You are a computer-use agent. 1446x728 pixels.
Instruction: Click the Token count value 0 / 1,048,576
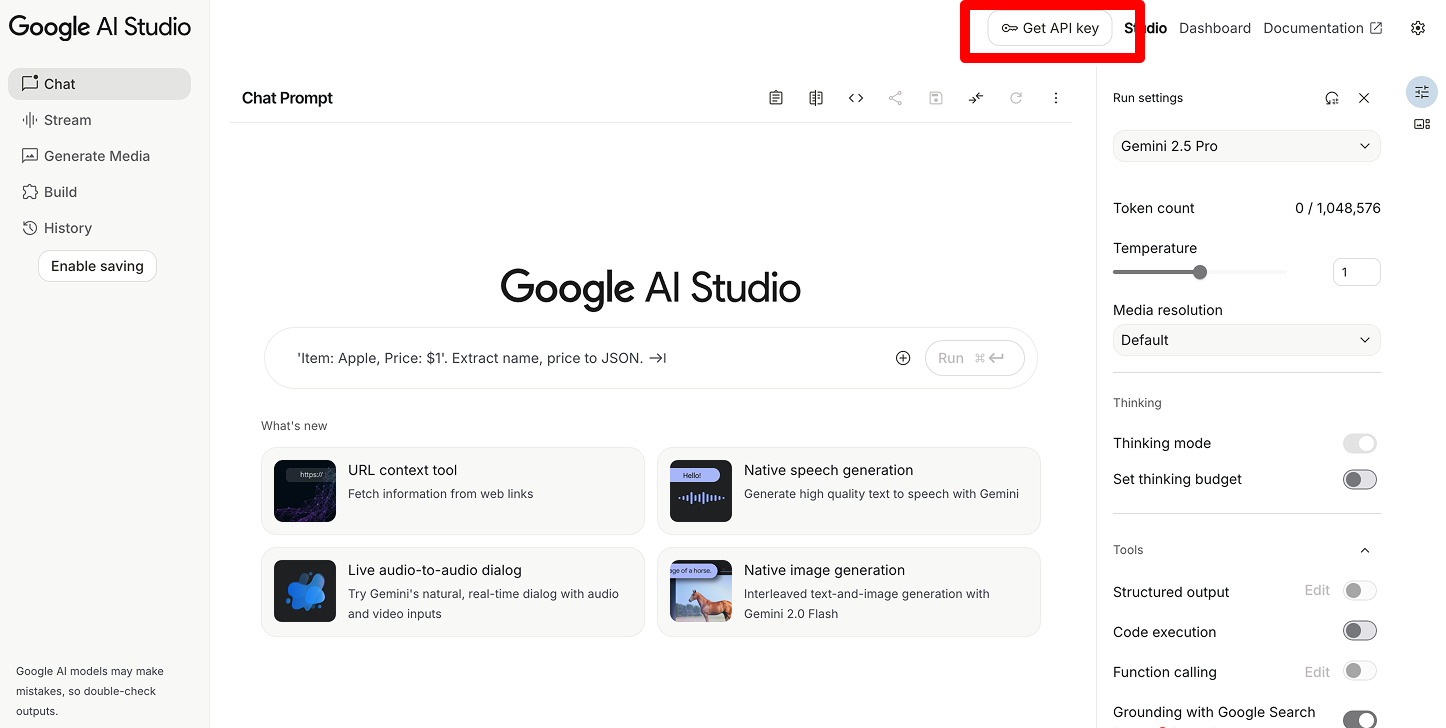1338,208
